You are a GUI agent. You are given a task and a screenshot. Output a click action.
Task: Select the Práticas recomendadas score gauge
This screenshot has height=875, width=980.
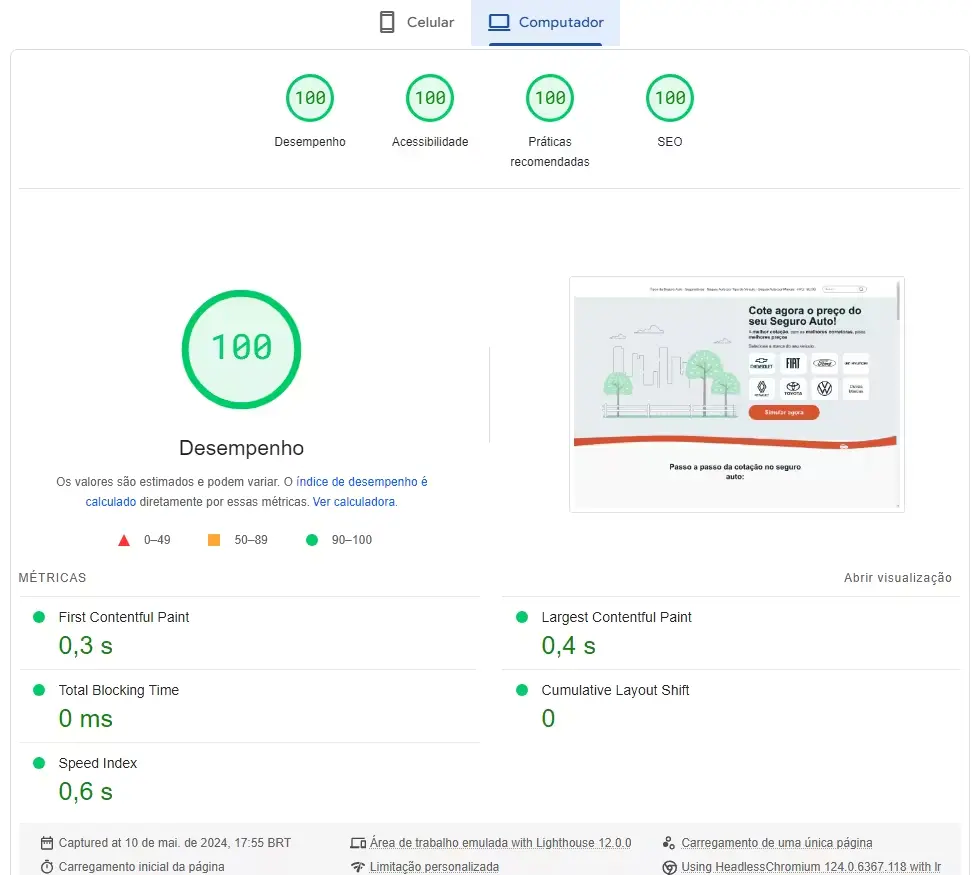[550, 97]
